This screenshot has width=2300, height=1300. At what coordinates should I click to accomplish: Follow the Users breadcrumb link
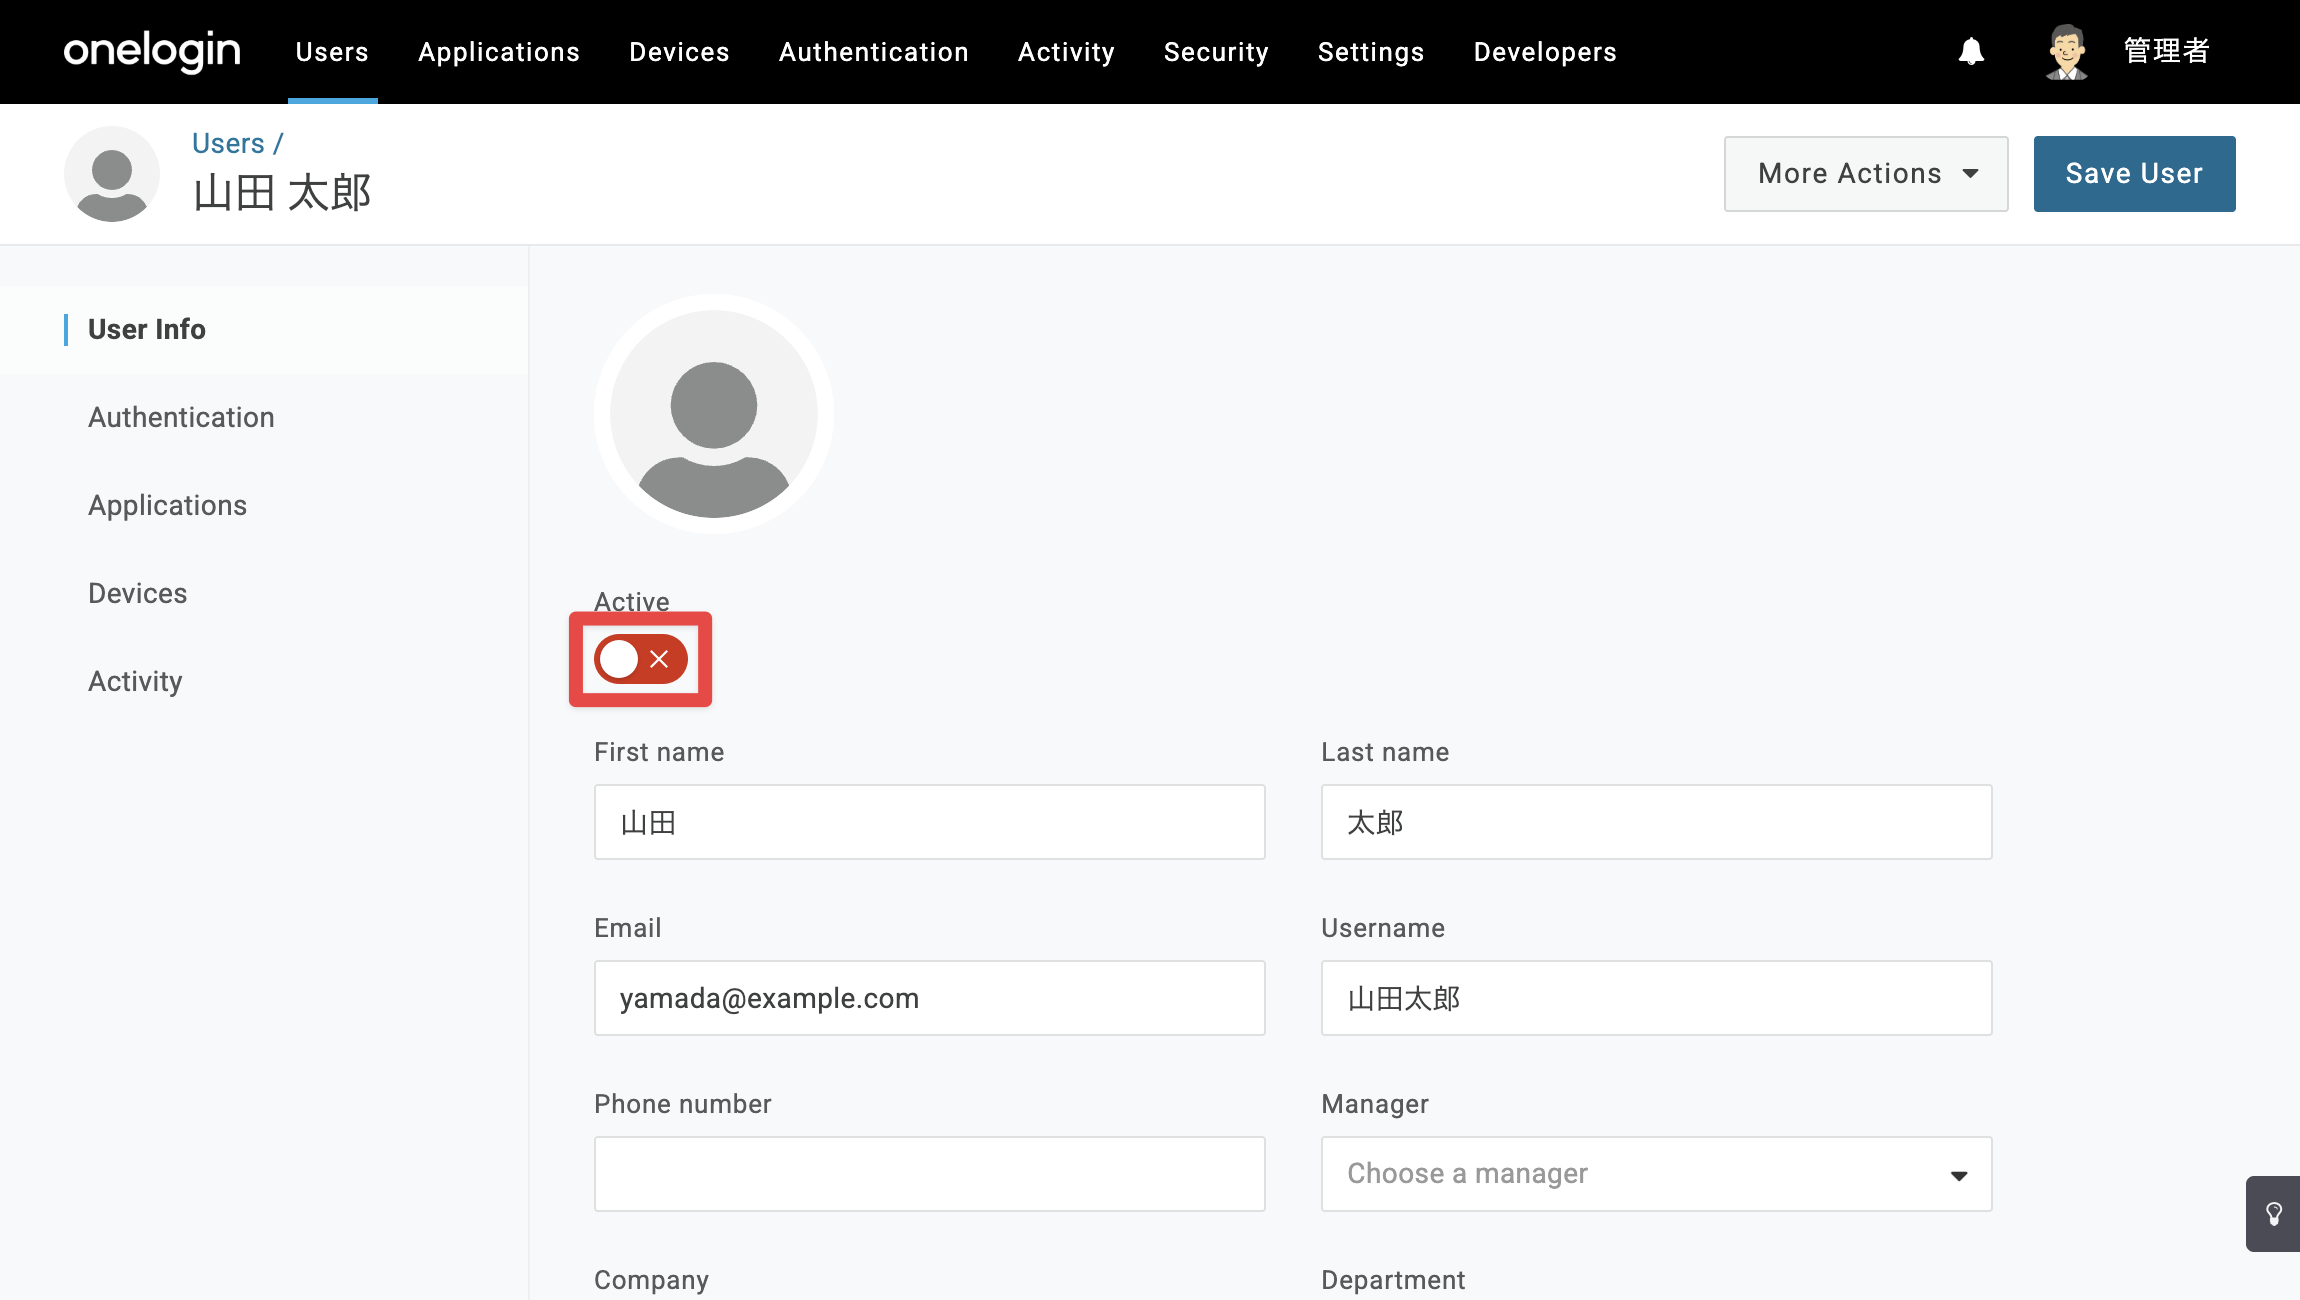[x=228, y=143]
